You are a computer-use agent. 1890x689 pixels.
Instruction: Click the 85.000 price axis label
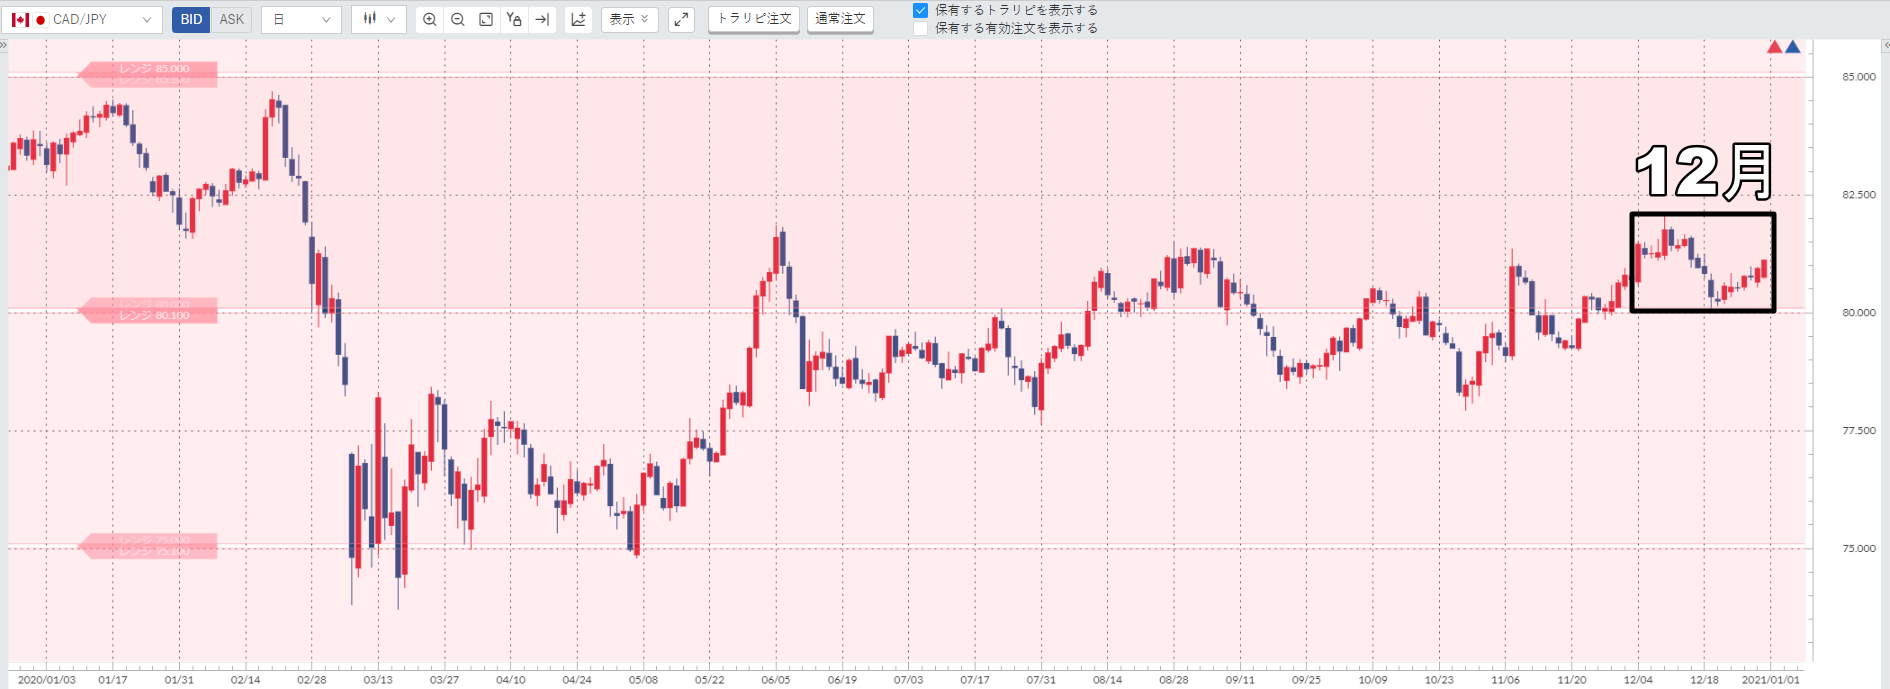tap(1859, 77)
